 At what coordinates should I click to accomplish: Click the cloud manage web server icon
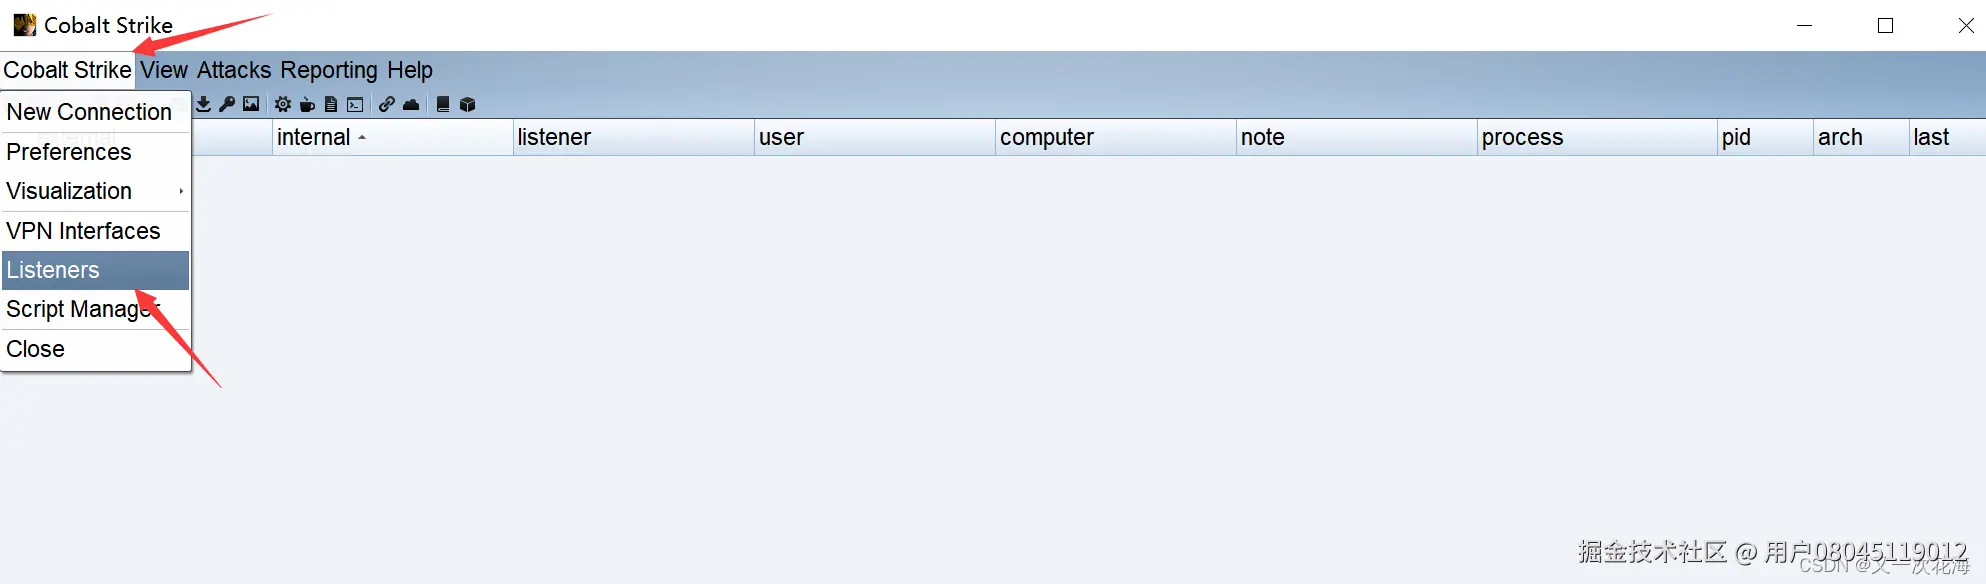click(411, 104)
